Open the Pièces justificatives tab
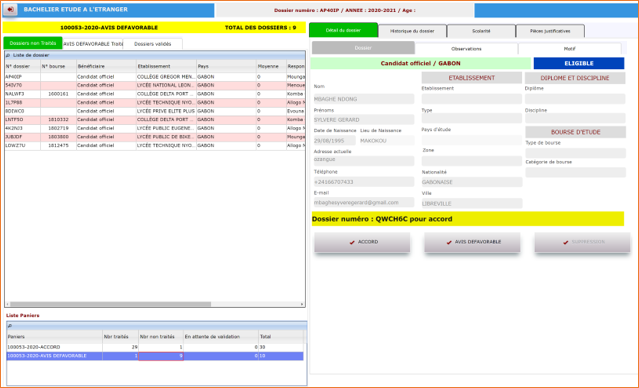The height and width of the screenshot is (388, 639). (550, 31)
